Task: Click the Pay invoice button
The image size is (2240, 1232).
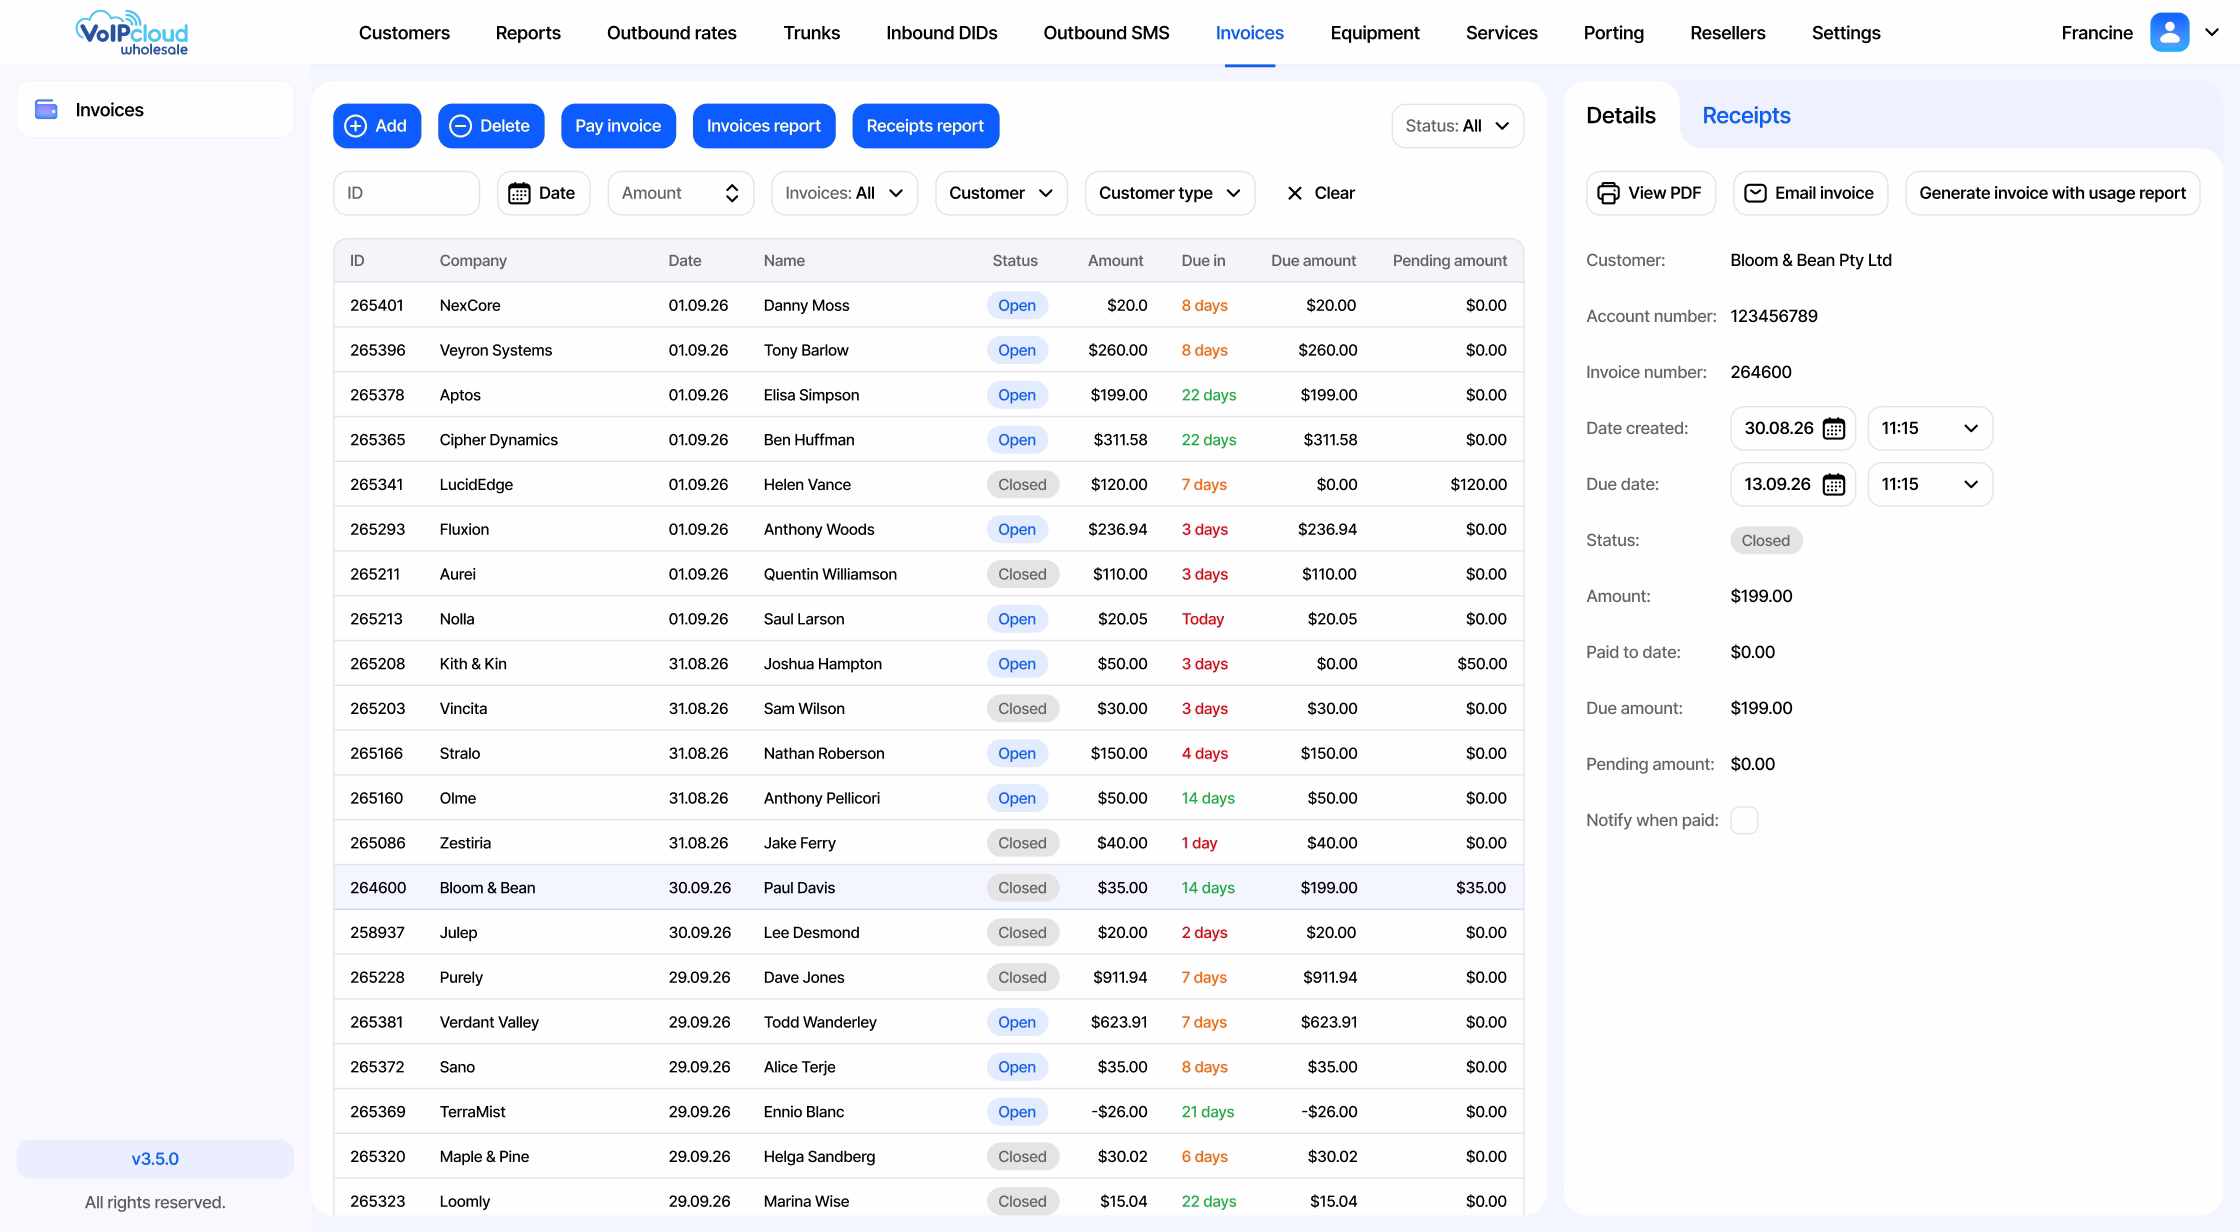Action: (618, 126)
